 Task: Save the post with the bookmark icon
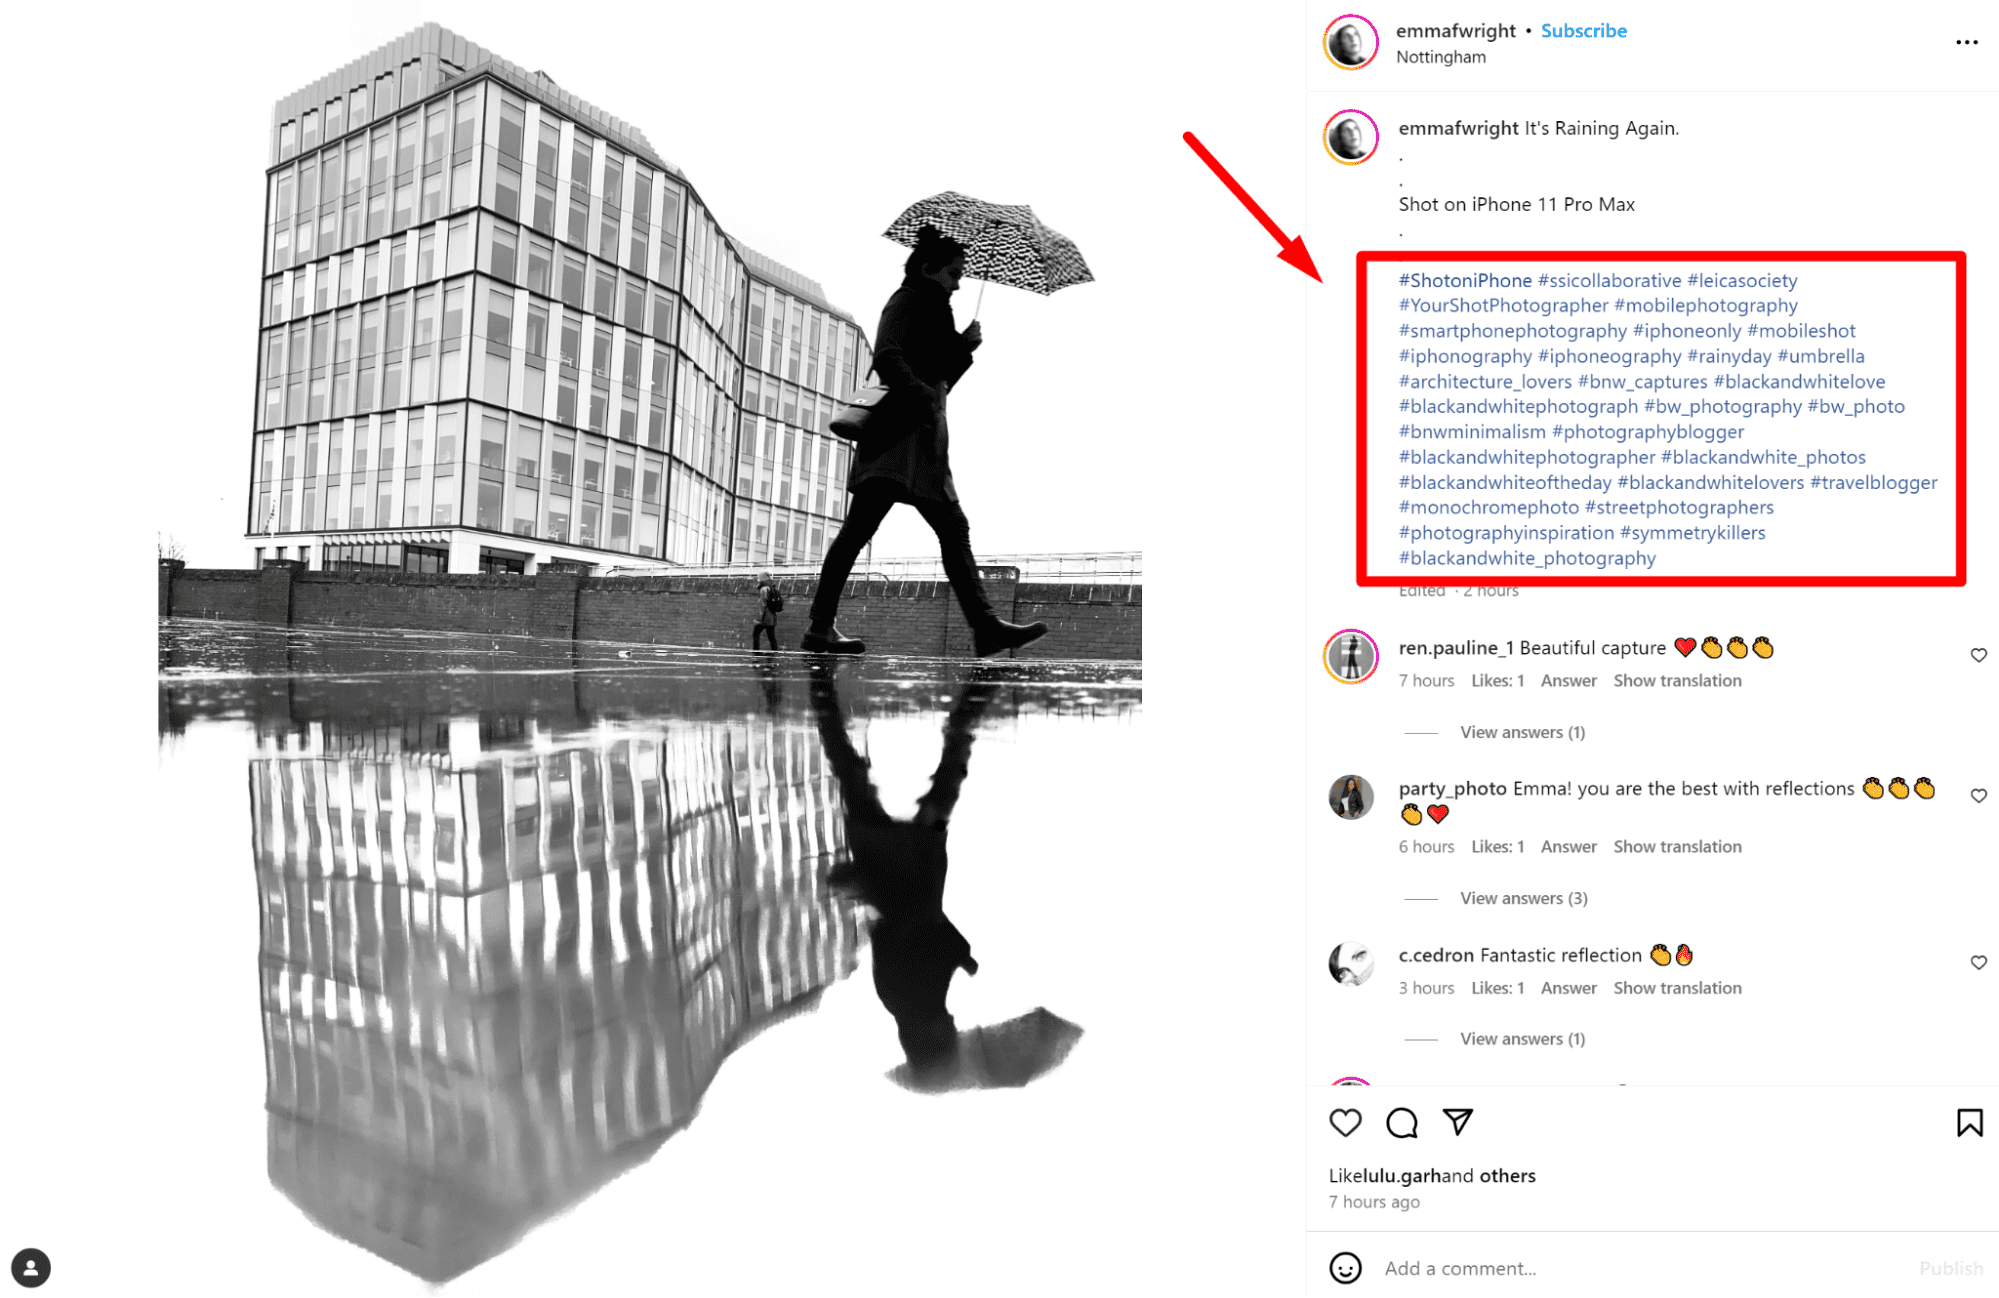coord(1969,1123)
